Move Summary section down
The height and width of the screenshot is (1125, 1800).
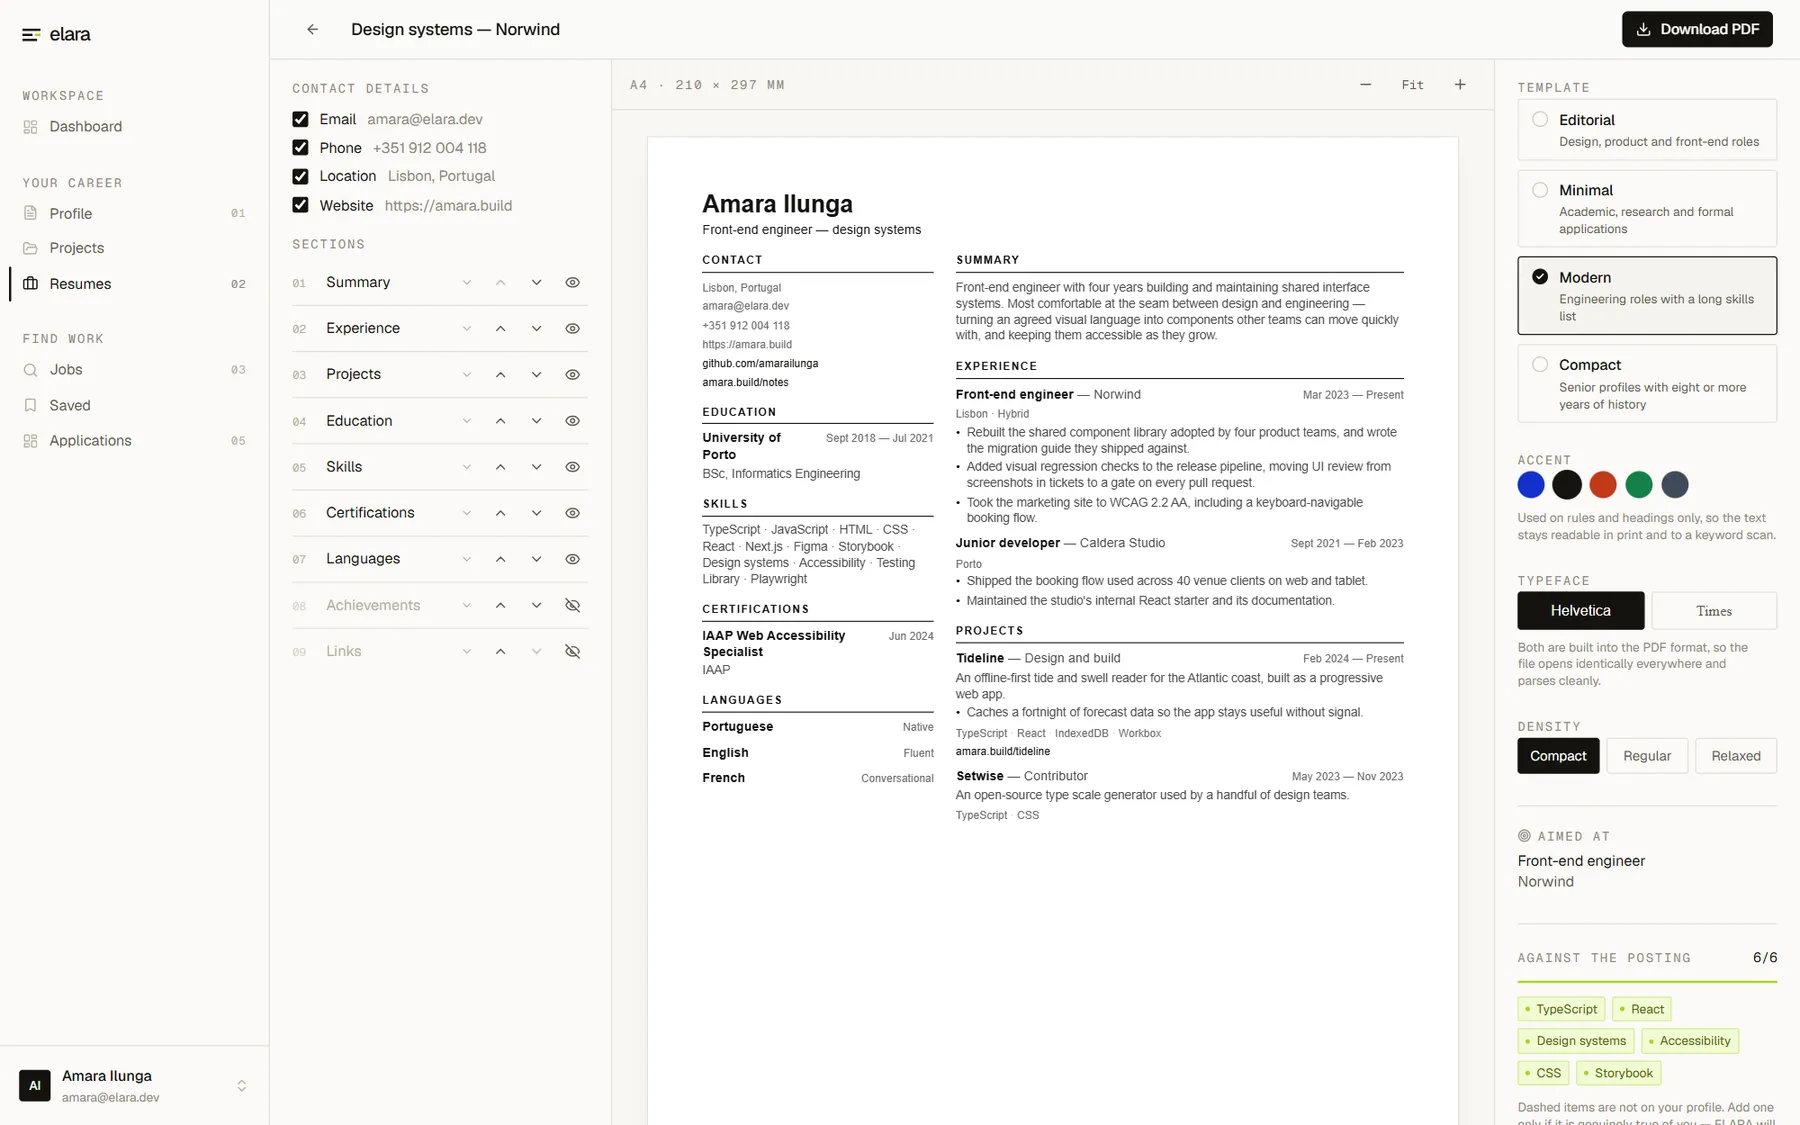point(537,283)
